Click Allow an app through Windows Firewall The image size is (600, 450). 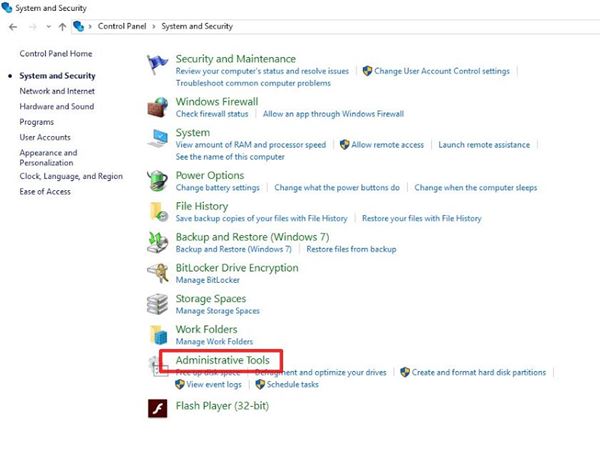click(333, 114)
